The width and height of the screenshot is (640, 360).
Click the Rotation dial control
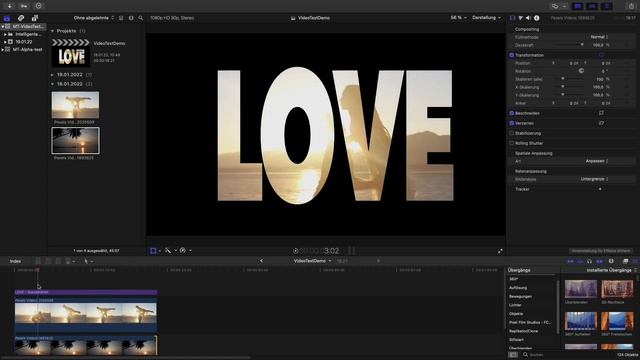[581, 71]
